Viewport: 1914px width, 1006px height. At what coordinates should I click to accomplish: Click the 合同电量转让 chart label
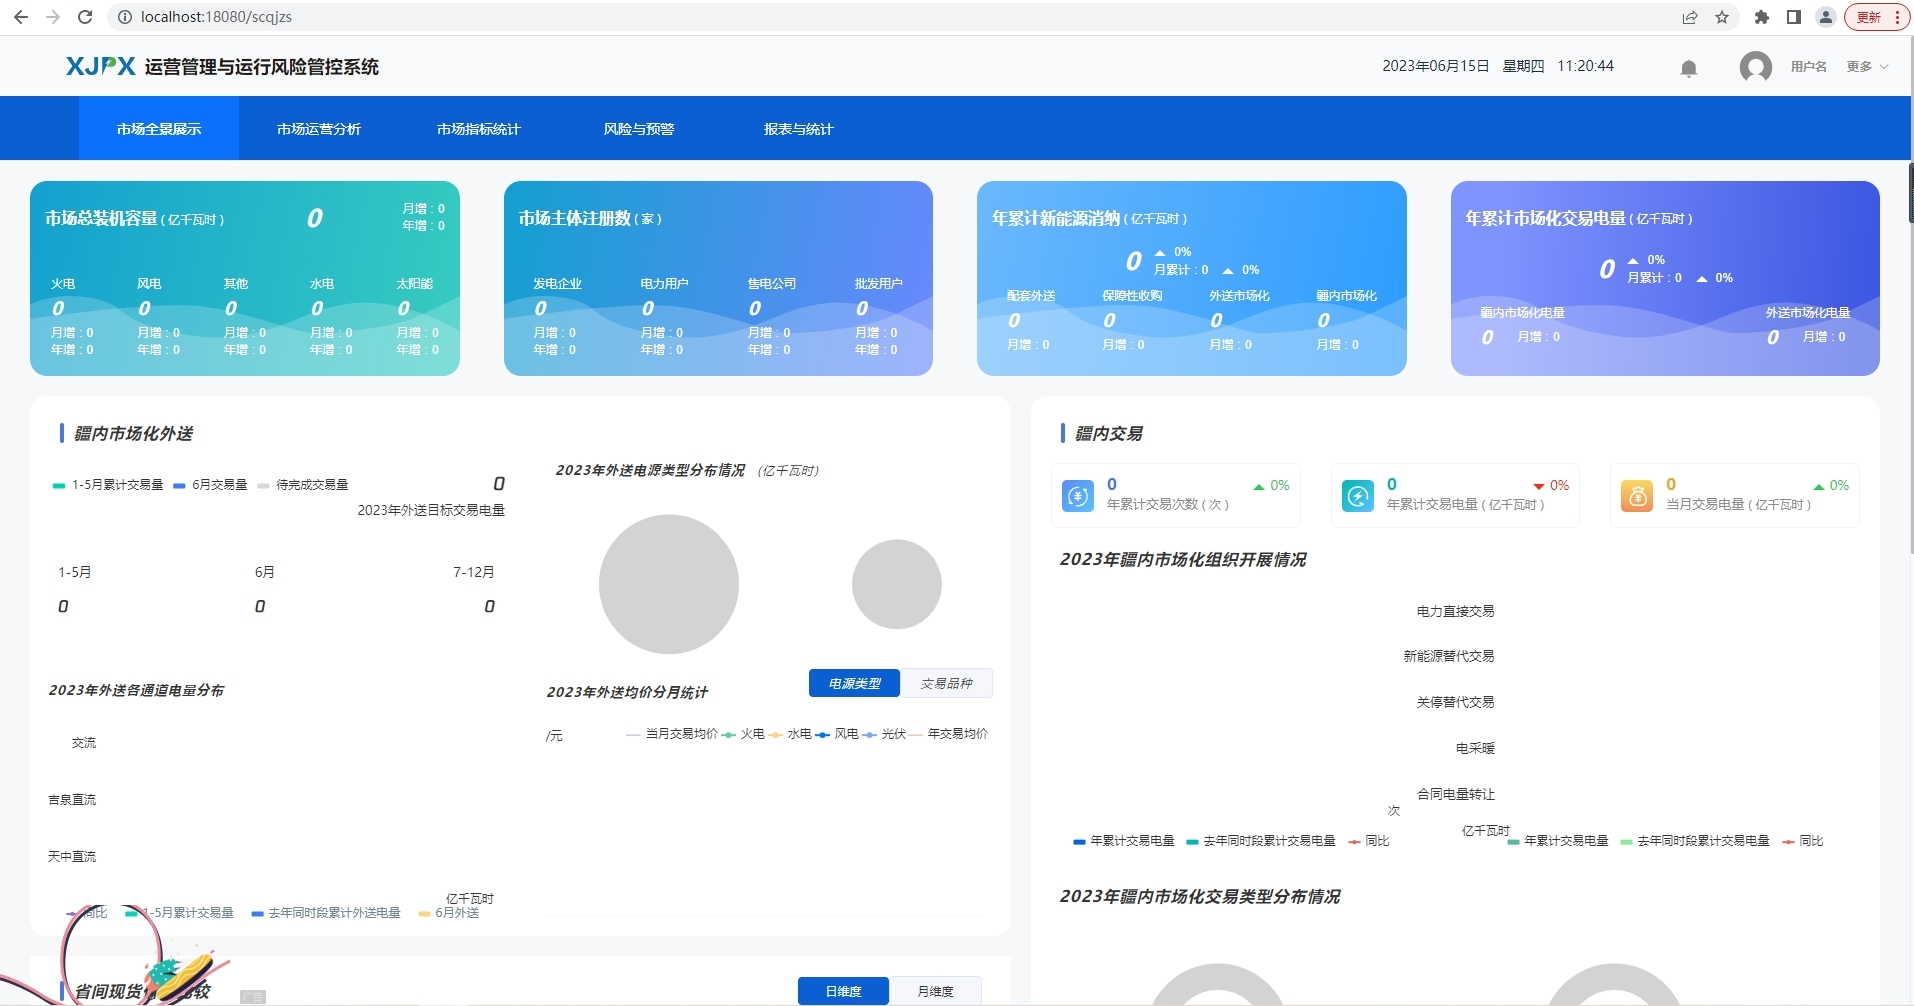tap(1455, 794)
